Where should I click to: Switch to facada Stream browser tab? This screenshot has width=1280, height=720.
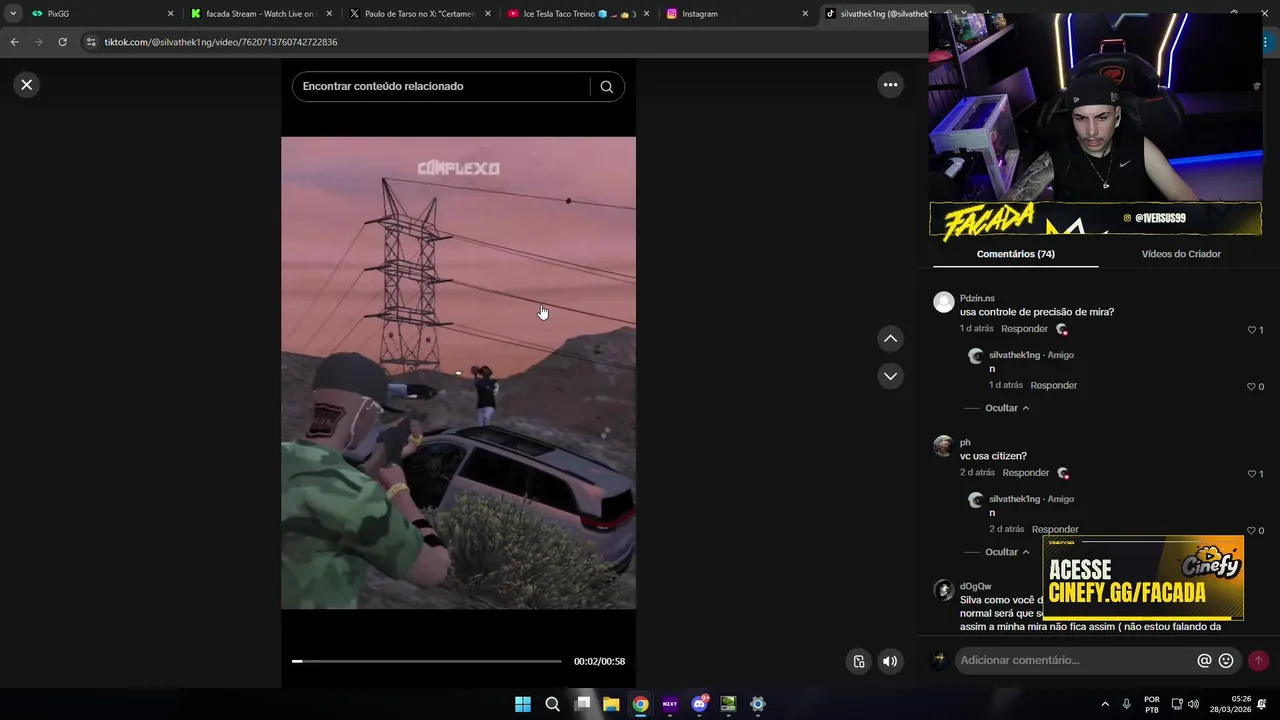coord(260,14)
